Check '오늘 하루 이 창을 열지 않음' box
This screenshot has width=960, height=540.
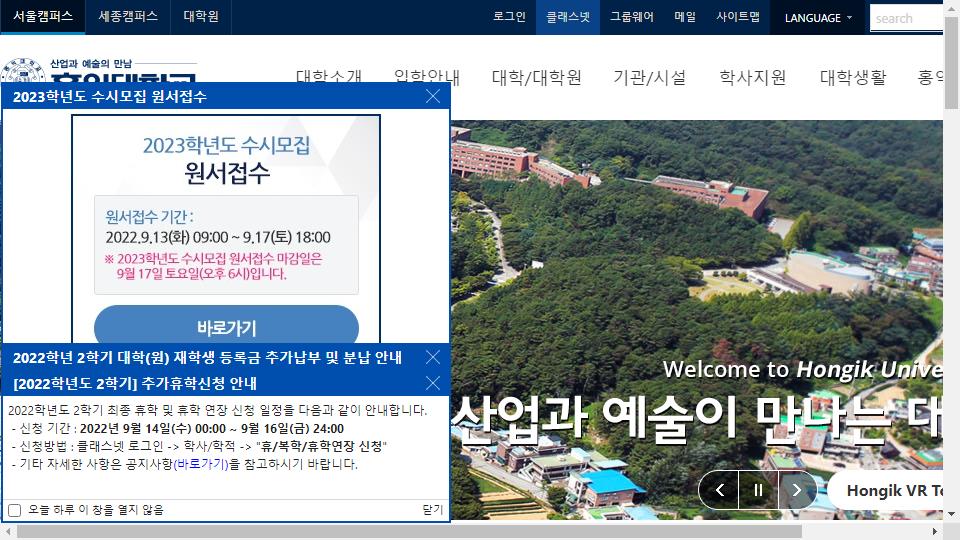coord(15,510)
